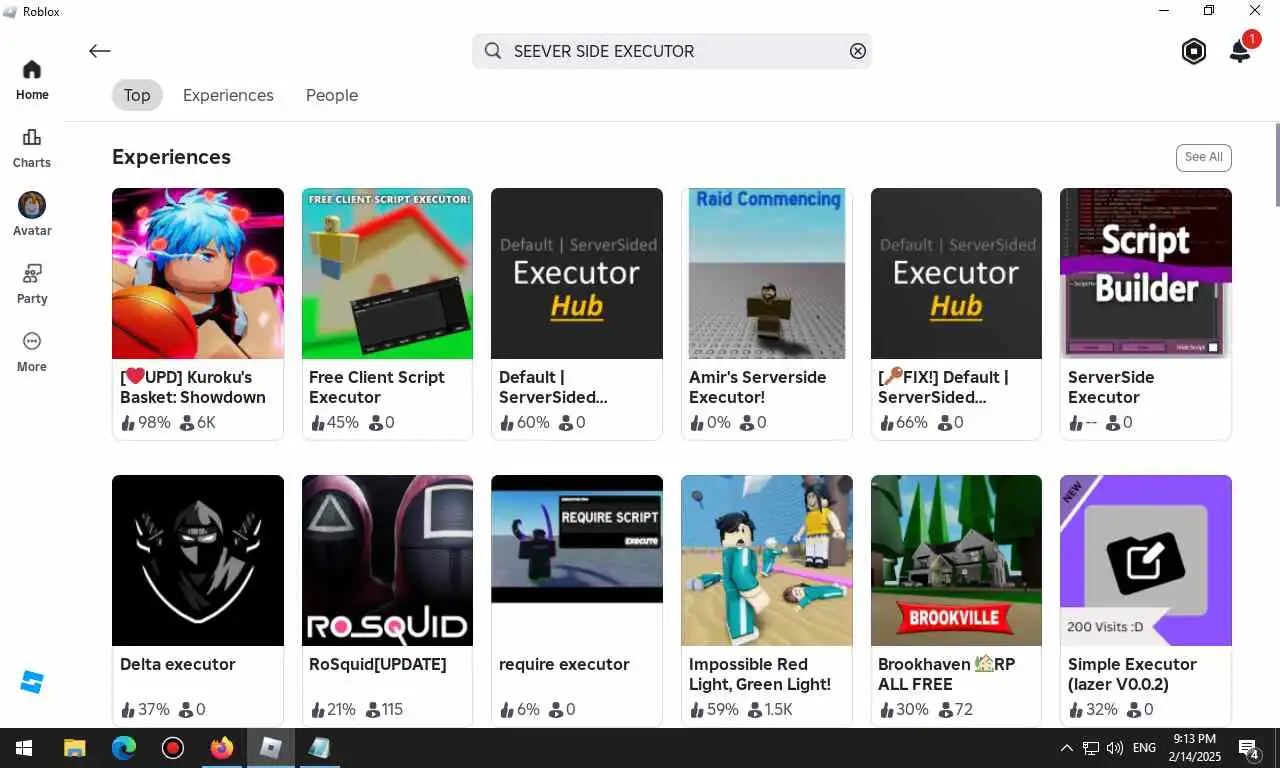
Task: Open the Brookville Brookhaven RP thumbnail
Action: click(956, 560)
